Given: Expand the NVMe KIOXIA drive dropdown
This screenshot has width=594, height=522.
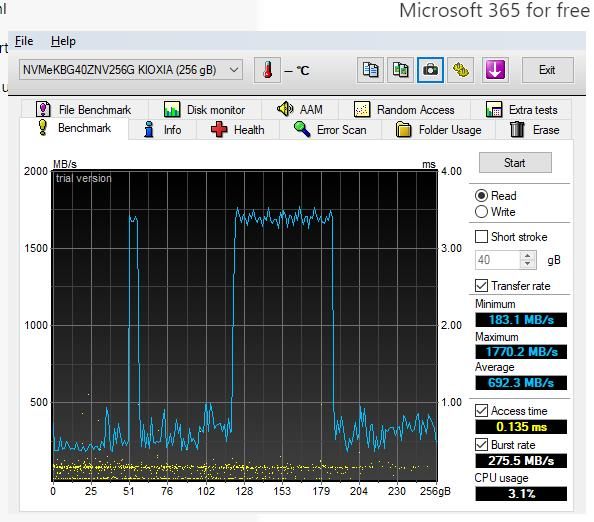Looking at the screenshot, I should click(131, 70).
